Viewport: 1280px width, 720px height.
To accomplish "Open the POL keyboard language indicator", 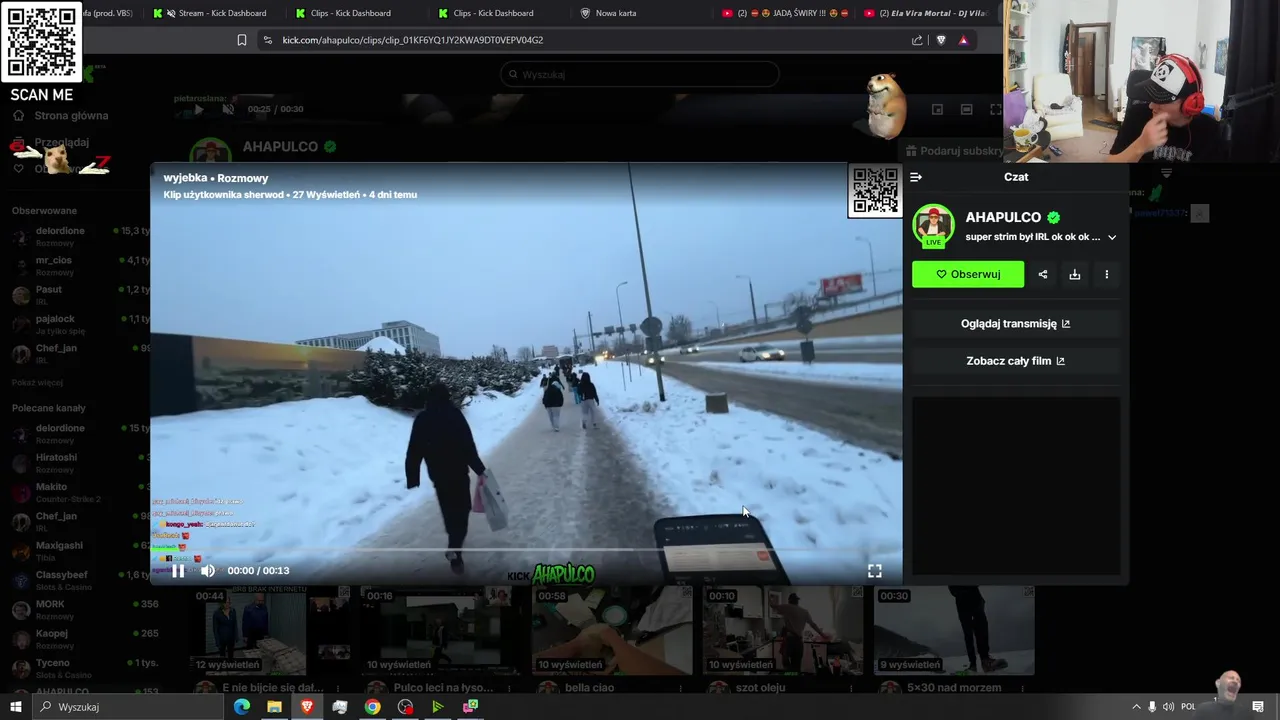I will (1188, 707).
